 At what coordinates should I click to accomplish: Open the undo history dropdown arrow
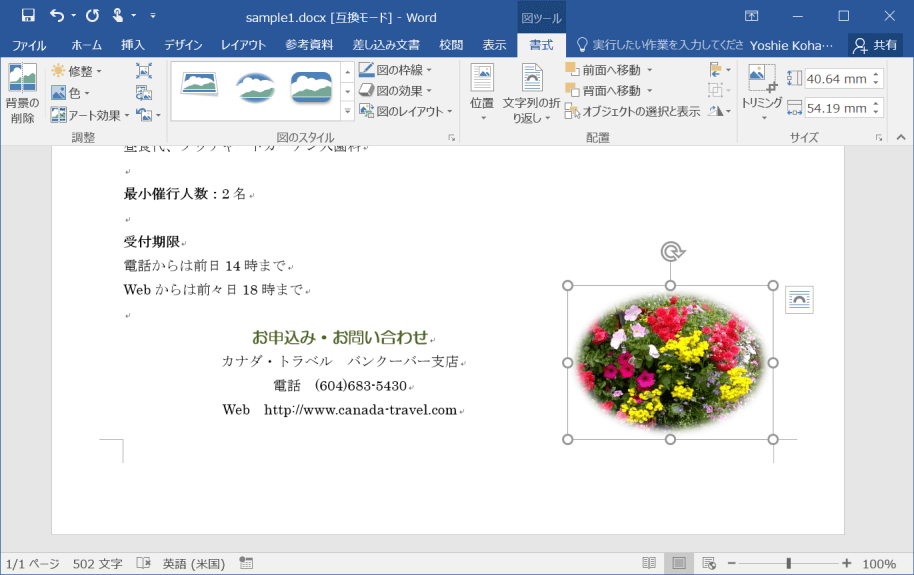pos(73,16)
